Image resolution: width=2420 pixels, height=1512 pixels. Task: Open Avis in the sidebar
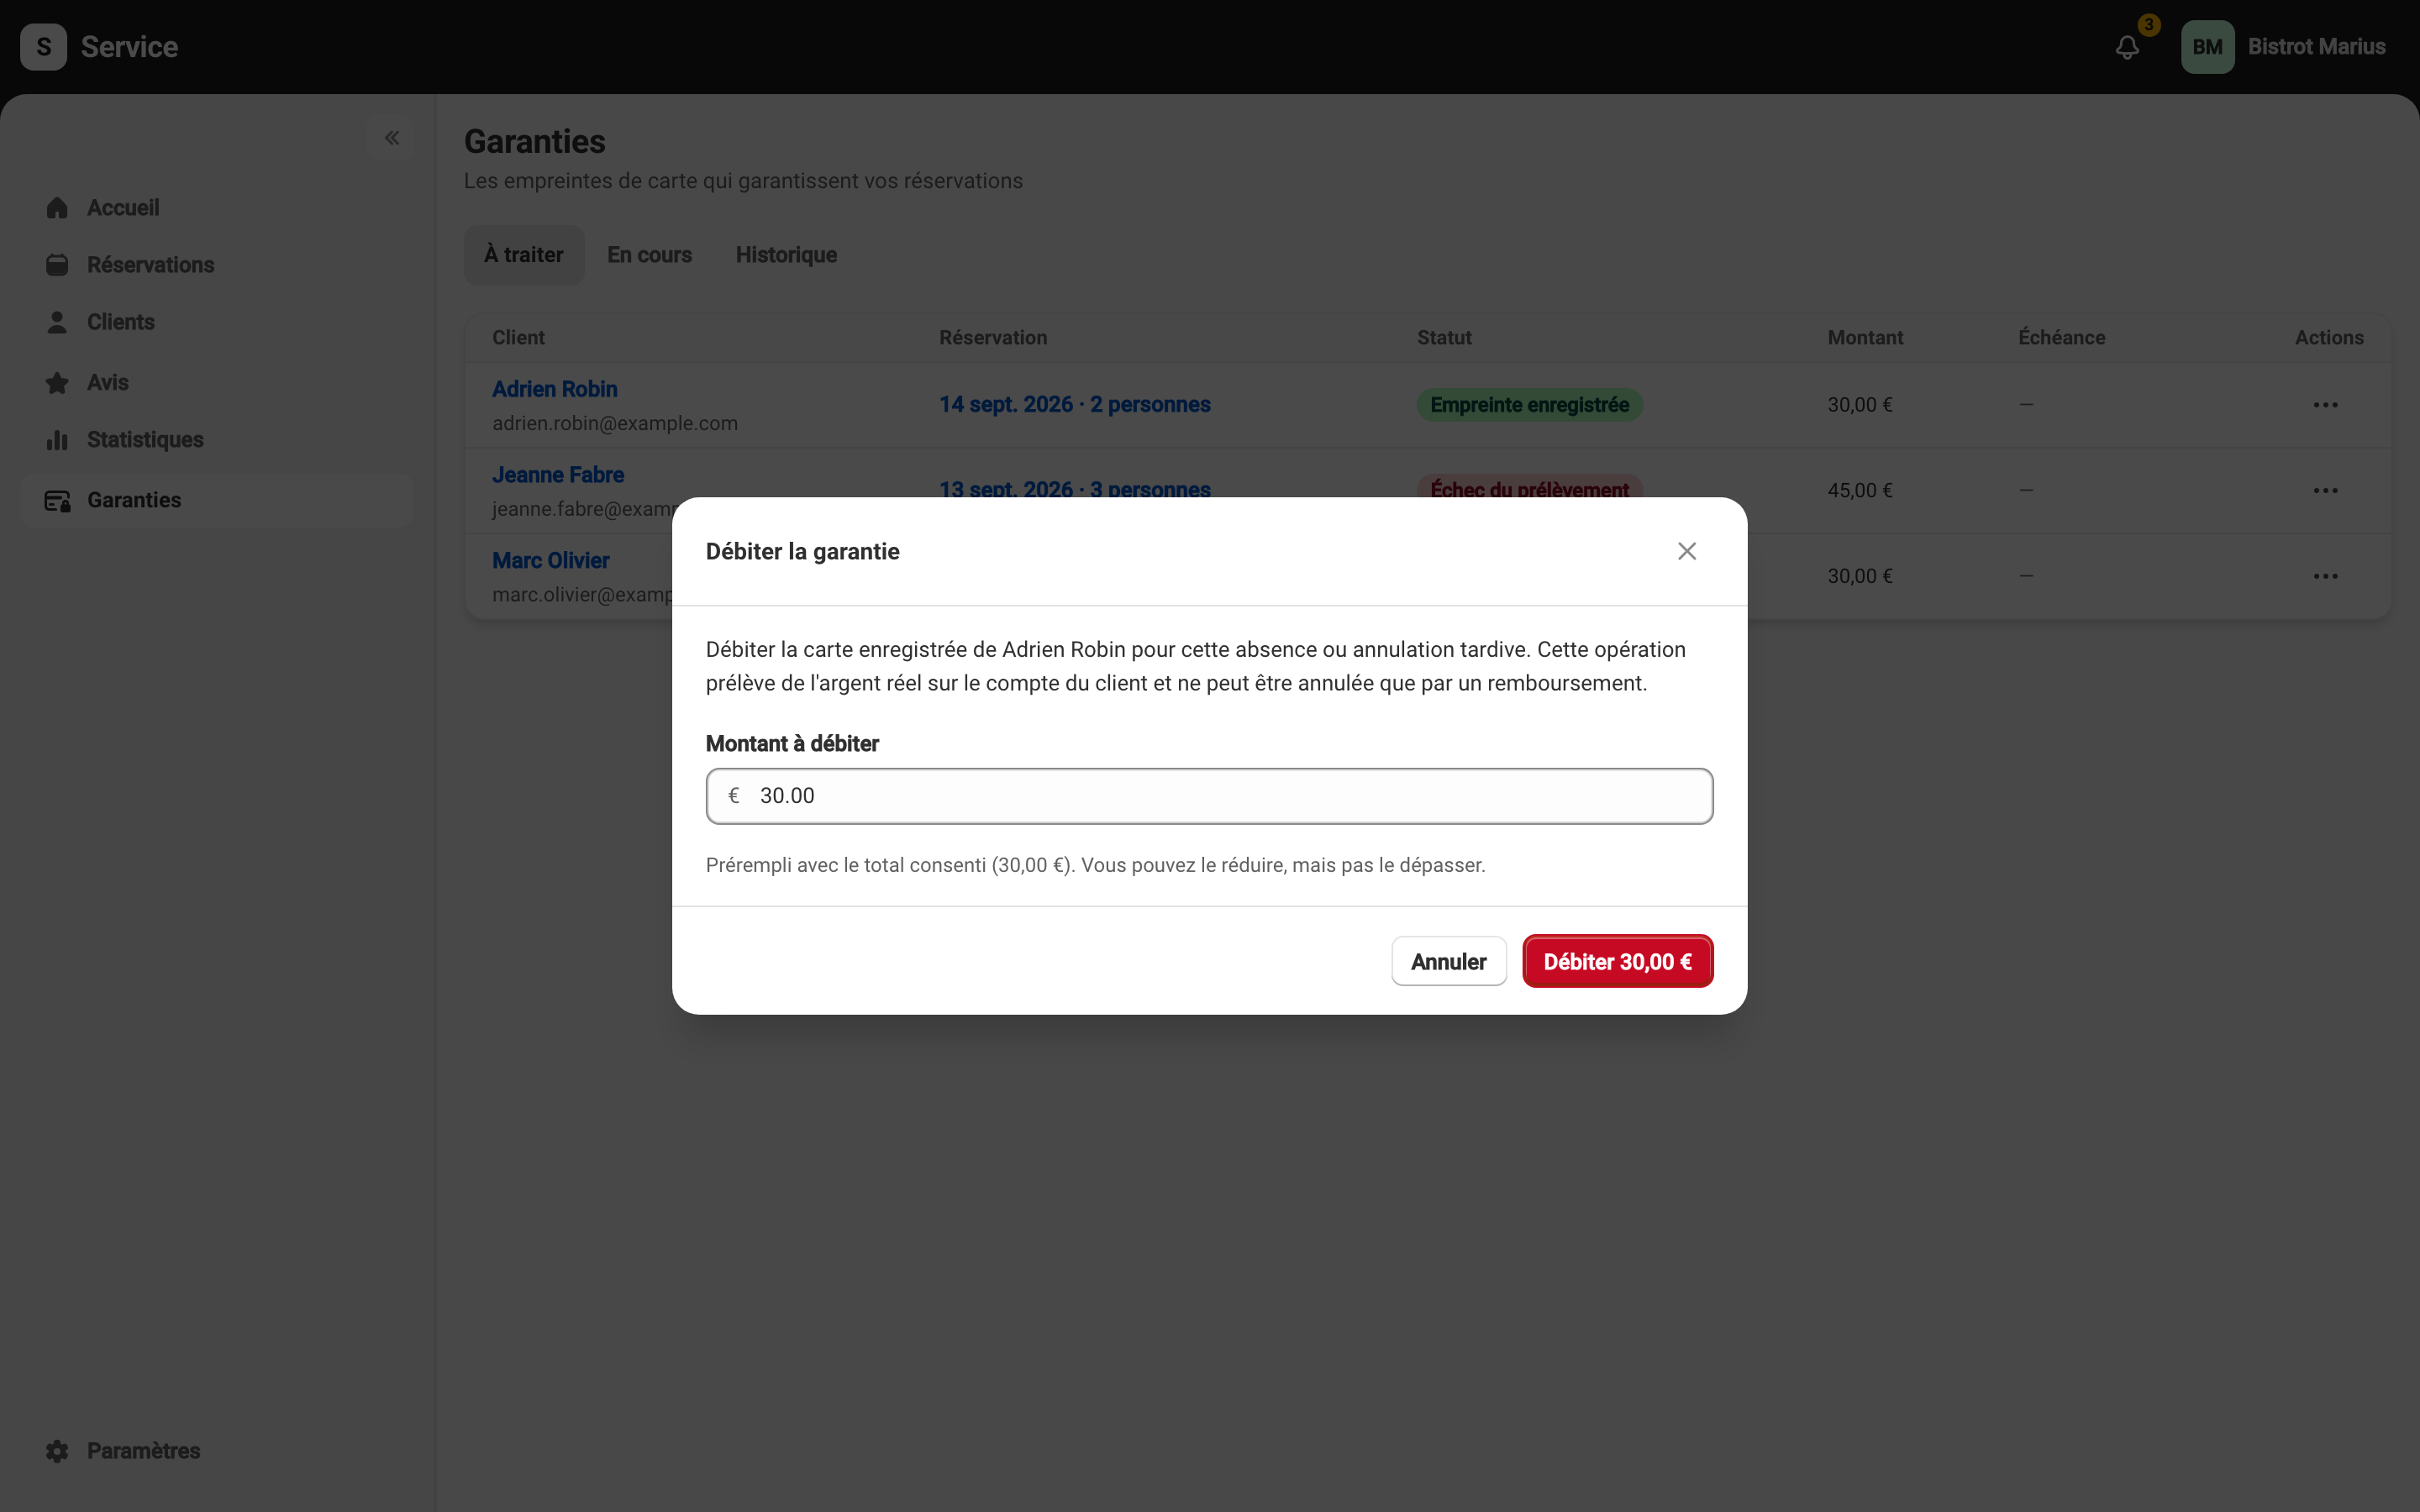coord(217,382)
